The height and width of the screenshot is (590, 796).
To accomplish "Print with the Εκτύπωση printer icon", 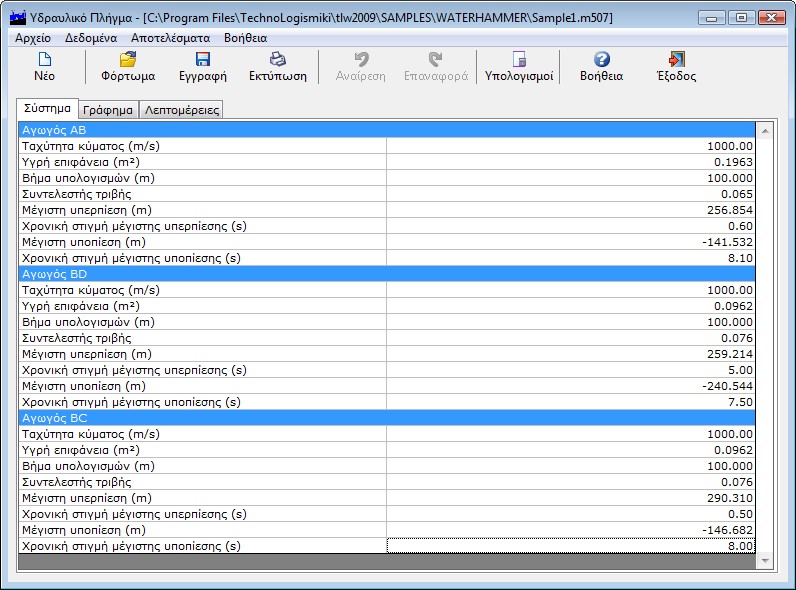I will [x=277, y=60].
